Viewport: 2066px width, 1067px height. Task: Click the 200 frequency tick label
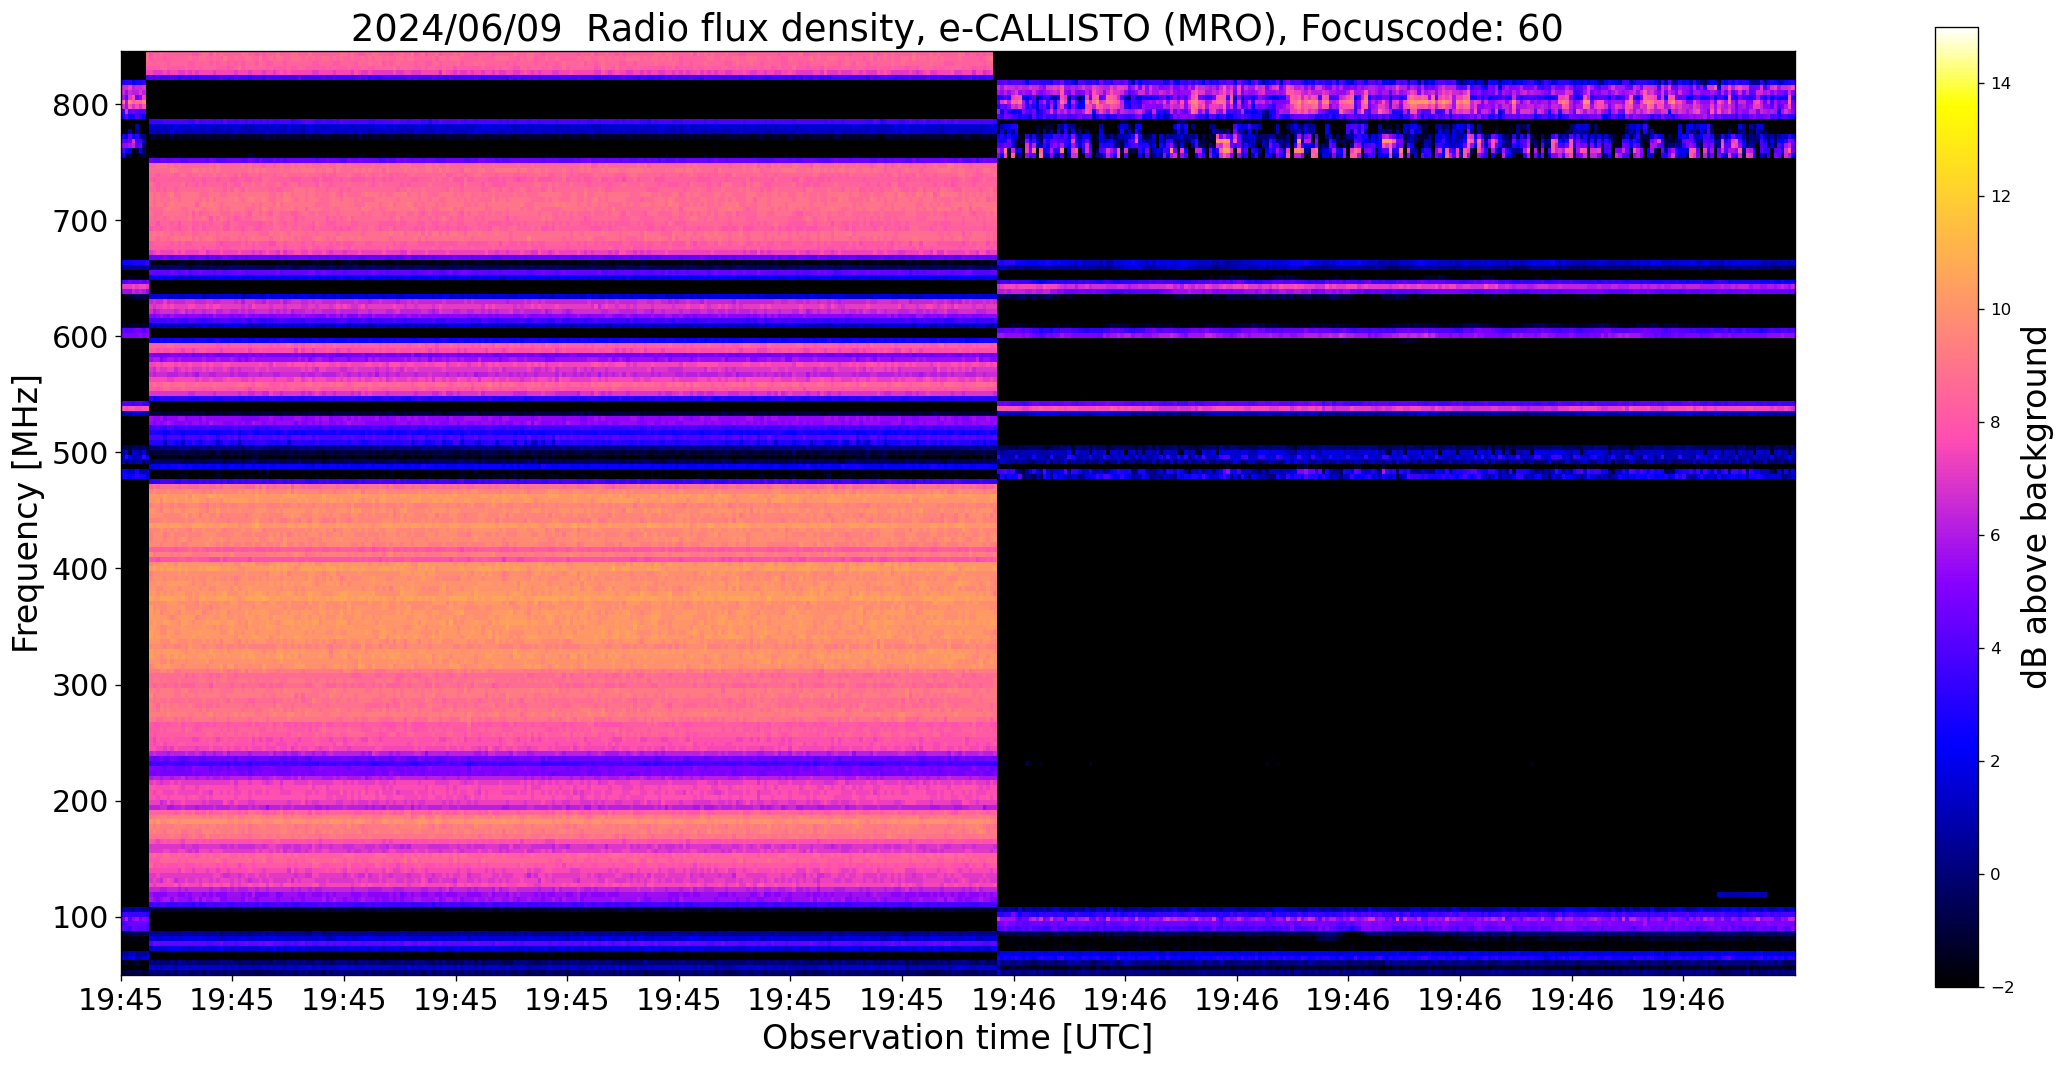coord(80,801)
